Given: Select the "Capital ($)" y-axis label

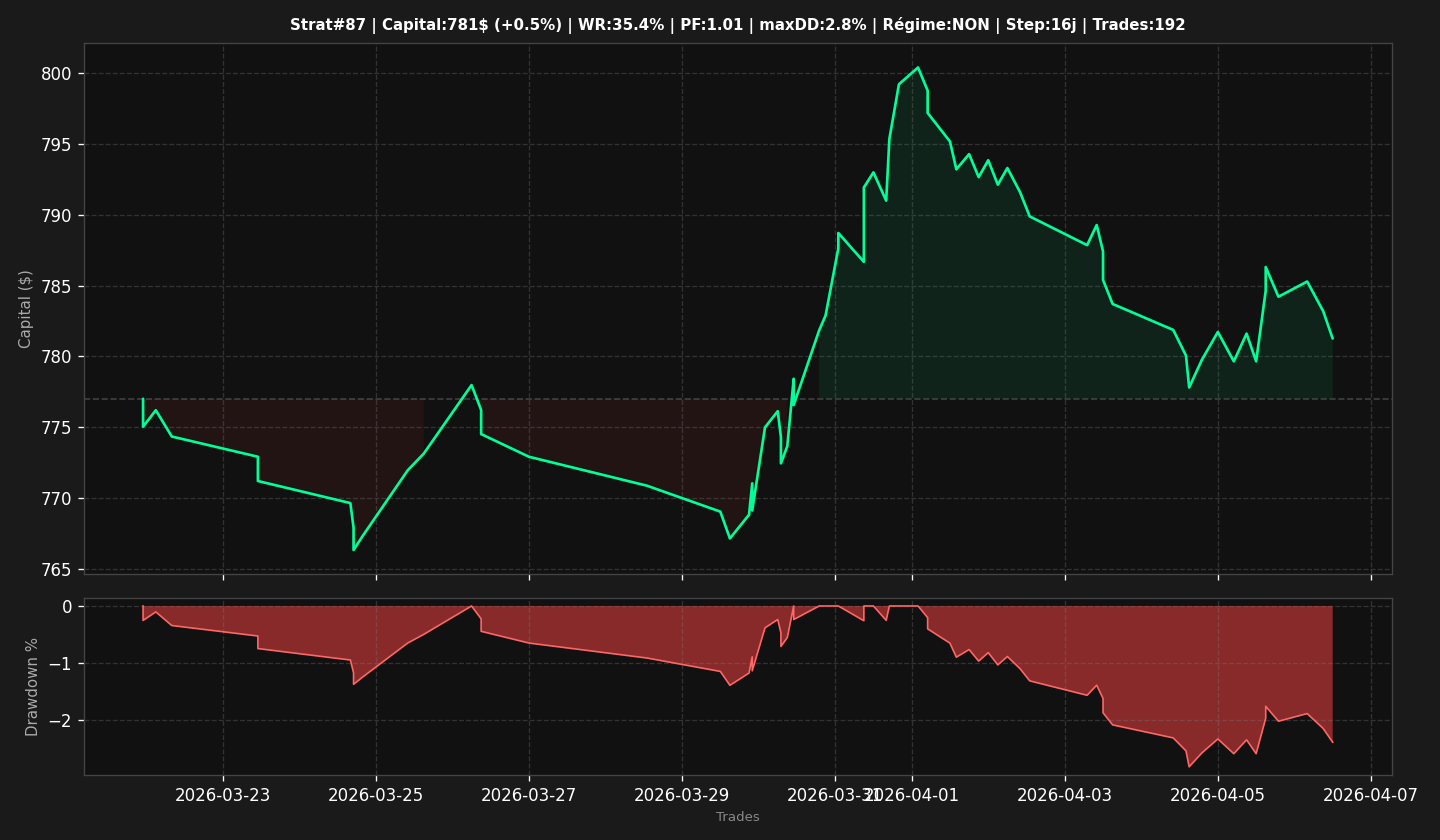Looking at the screenshot, I should click(26, 309).
